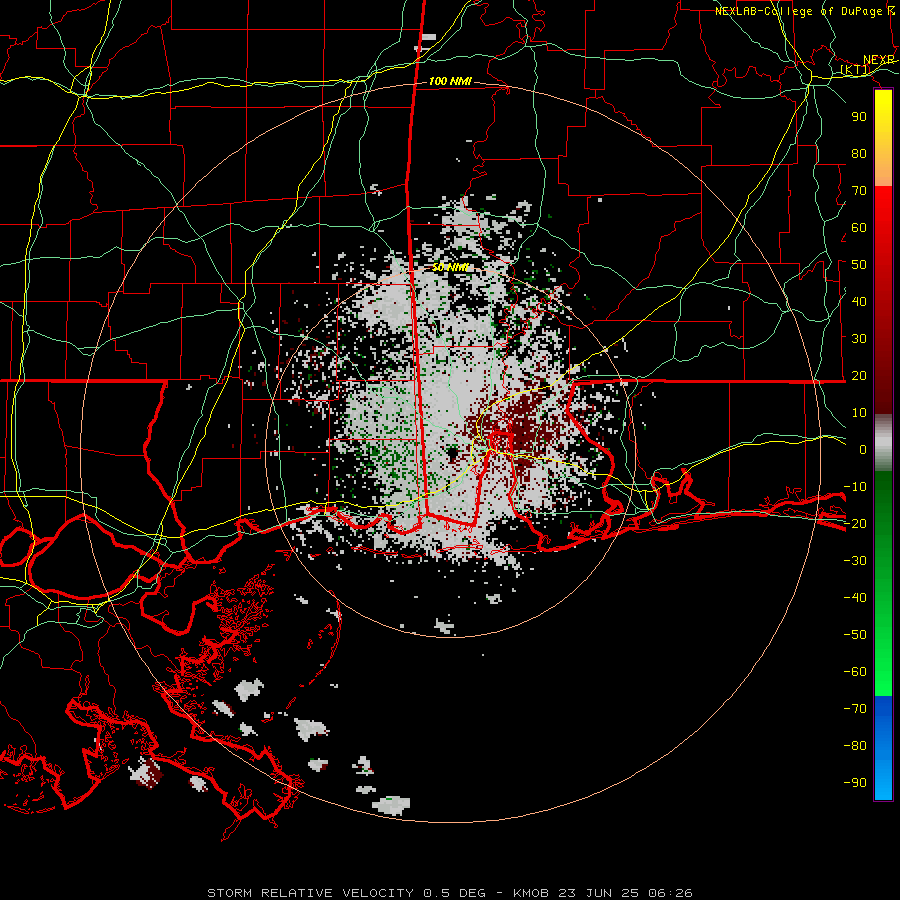The height and width of the screenshot is (900, 900).
Task: Click the 0 value on velocity scale
Action: click(x=863, y=450)
